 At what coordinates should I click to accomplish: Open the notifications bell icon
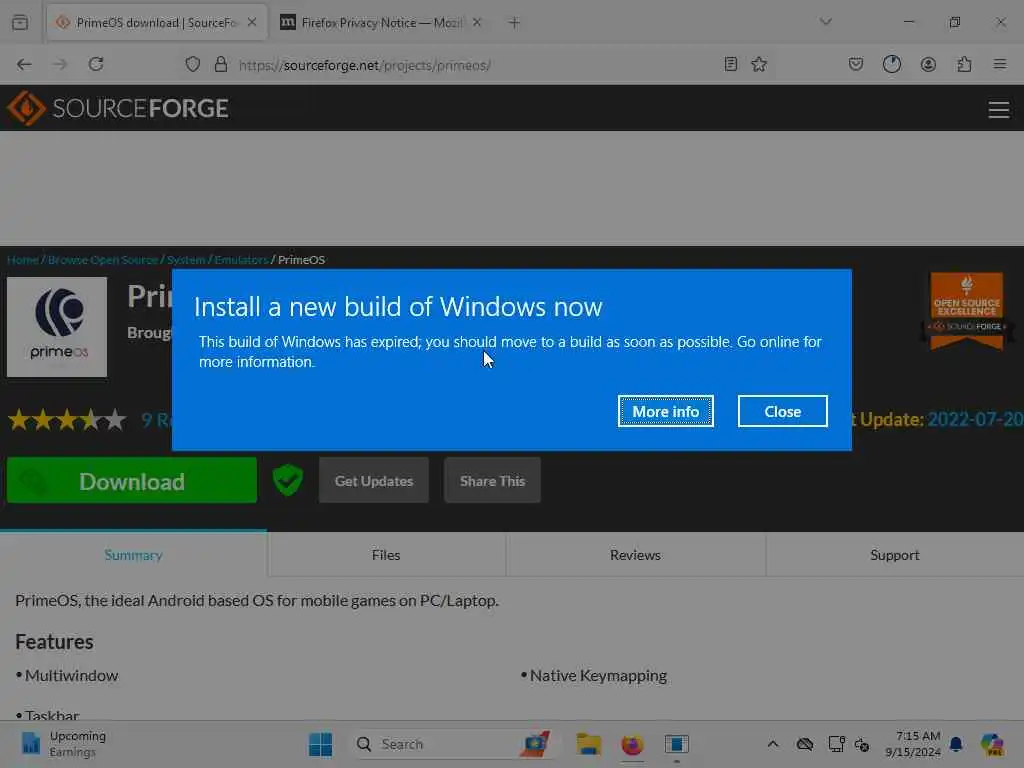click(x=955, y=744)
